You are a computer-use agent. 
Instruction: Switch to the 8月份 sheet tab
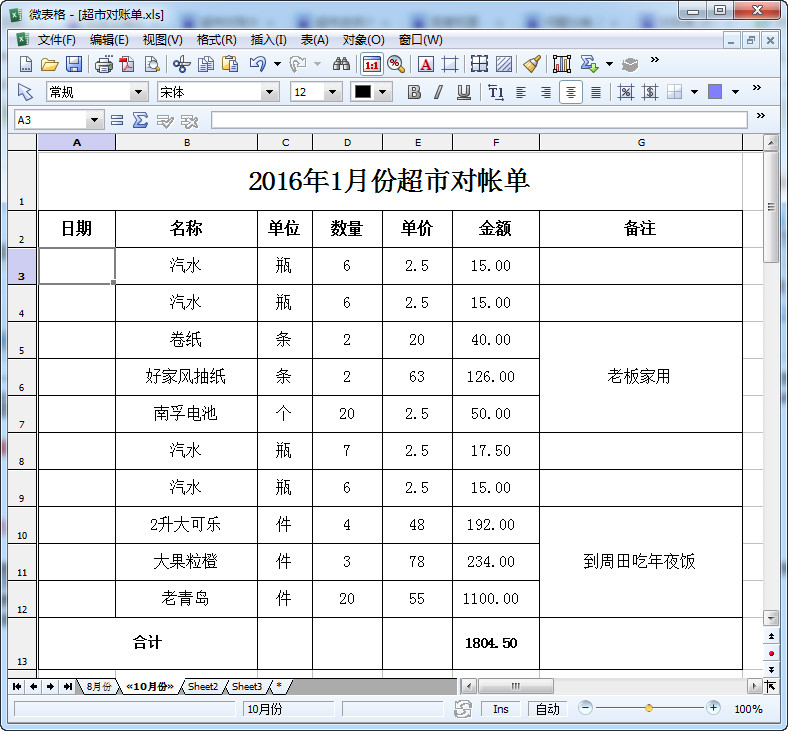click(x=98, y=686)
